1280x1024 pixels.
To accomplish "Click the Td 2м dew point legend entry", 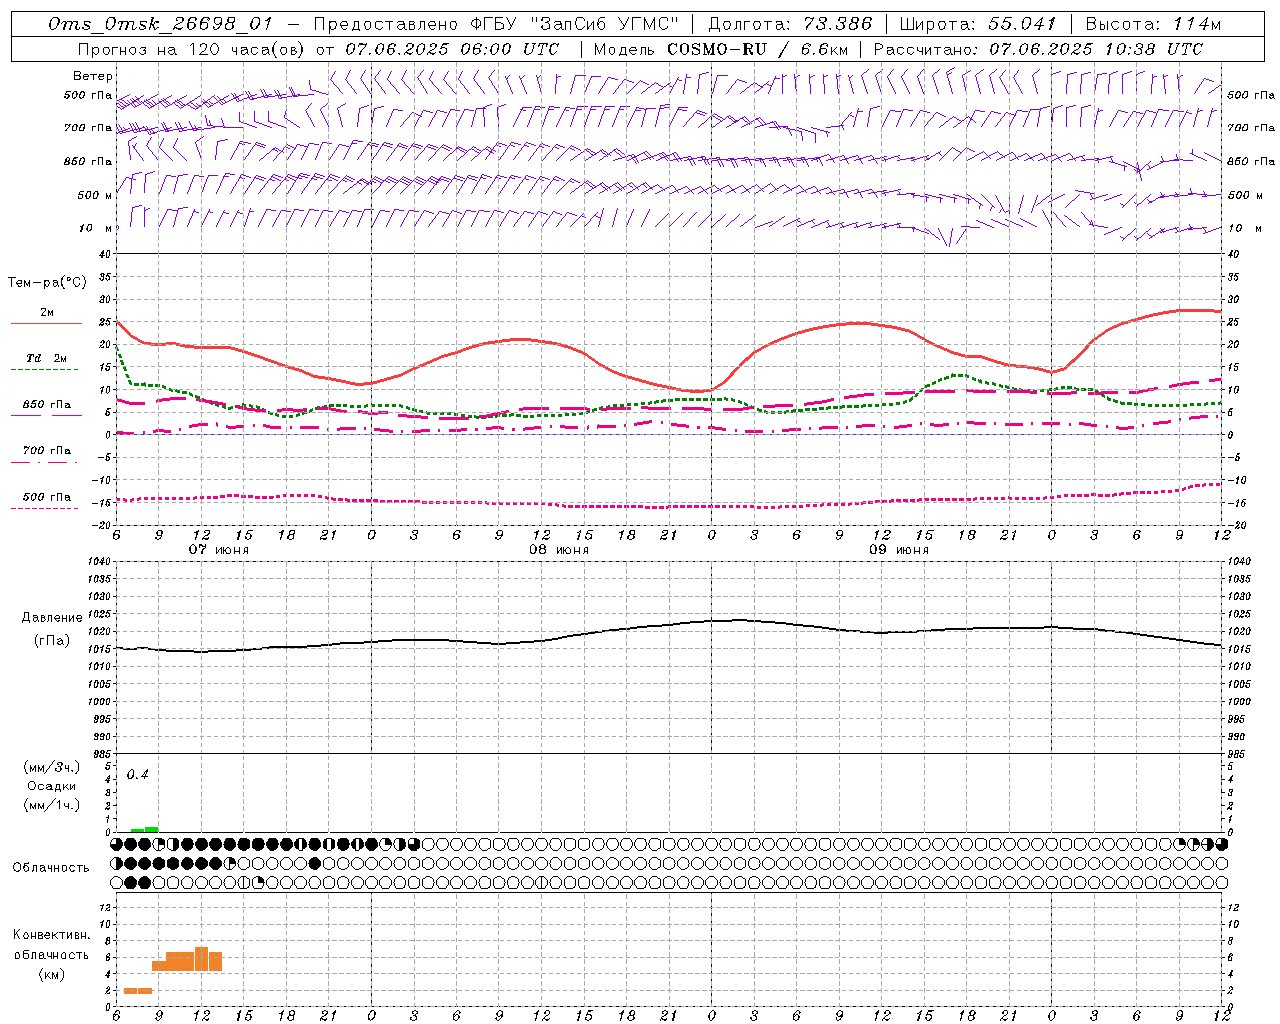I will (46, 358).
